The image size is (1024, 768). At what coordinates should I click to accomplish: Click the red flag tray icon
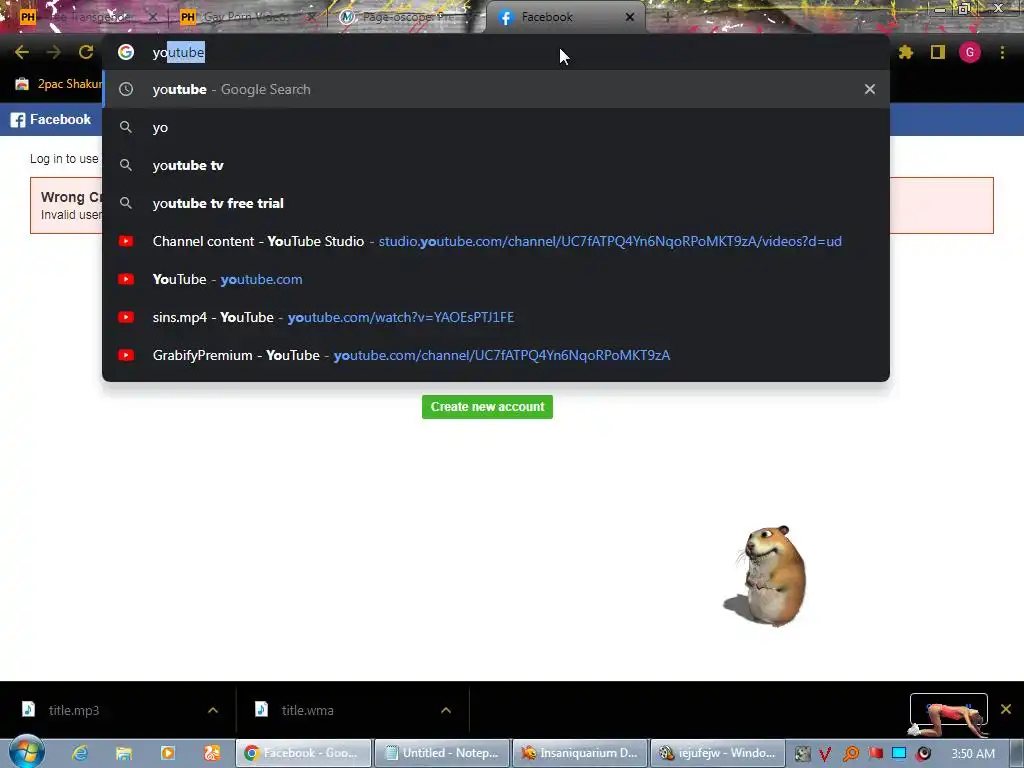pos(875,754)
